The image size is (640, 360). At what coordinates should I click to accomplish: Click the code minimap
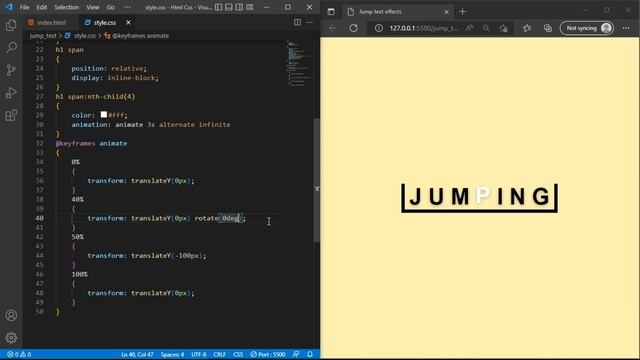[x=299, y=63]
